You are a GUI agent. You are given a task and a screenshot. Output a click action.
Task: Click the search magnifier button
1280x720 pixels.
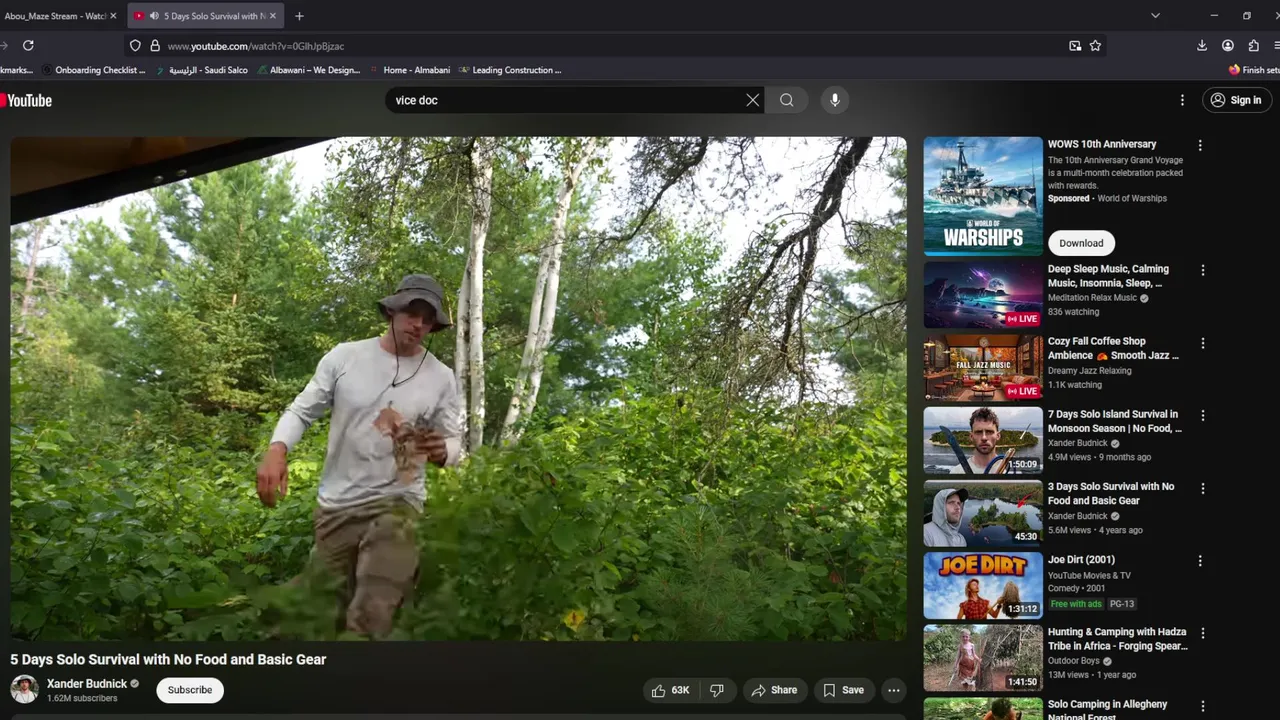(x=787, y=100)
